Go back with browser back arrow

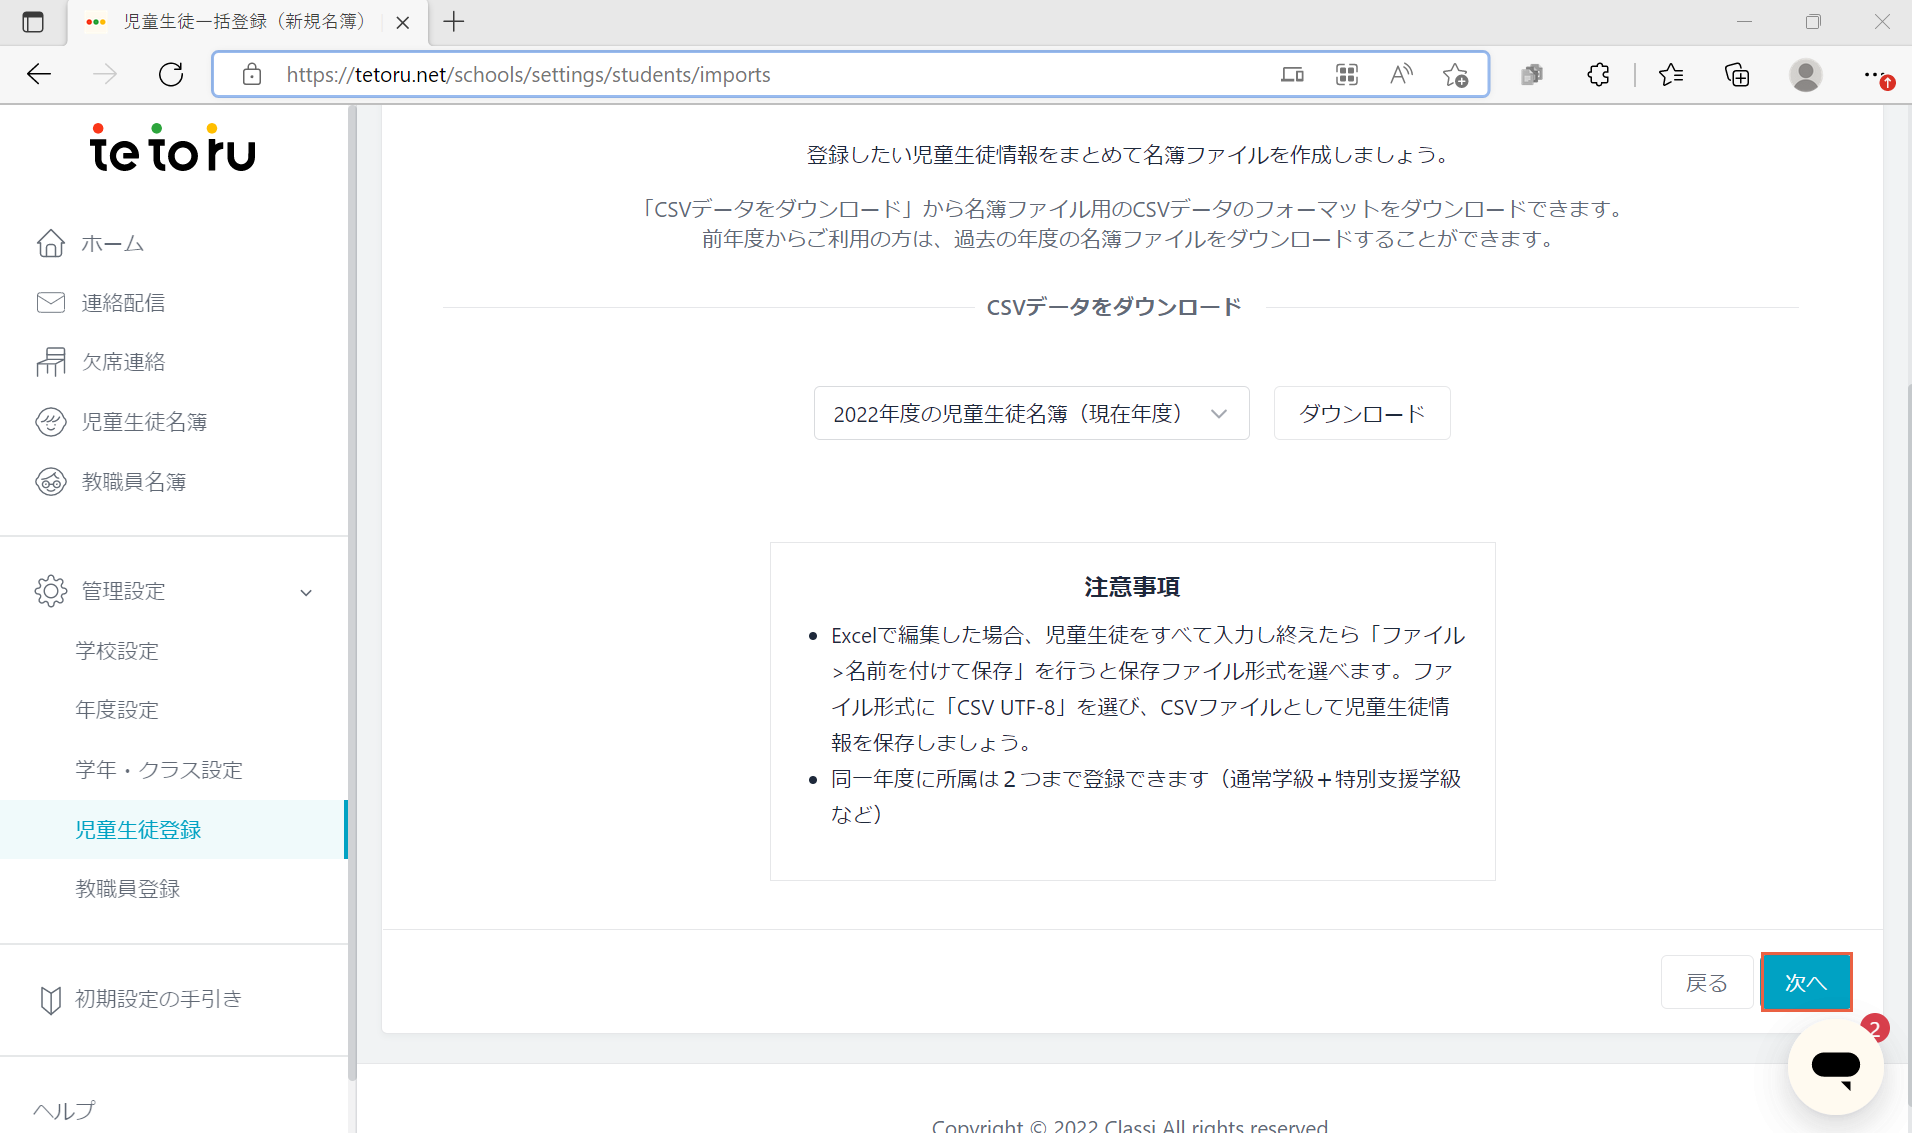[39, 74]
